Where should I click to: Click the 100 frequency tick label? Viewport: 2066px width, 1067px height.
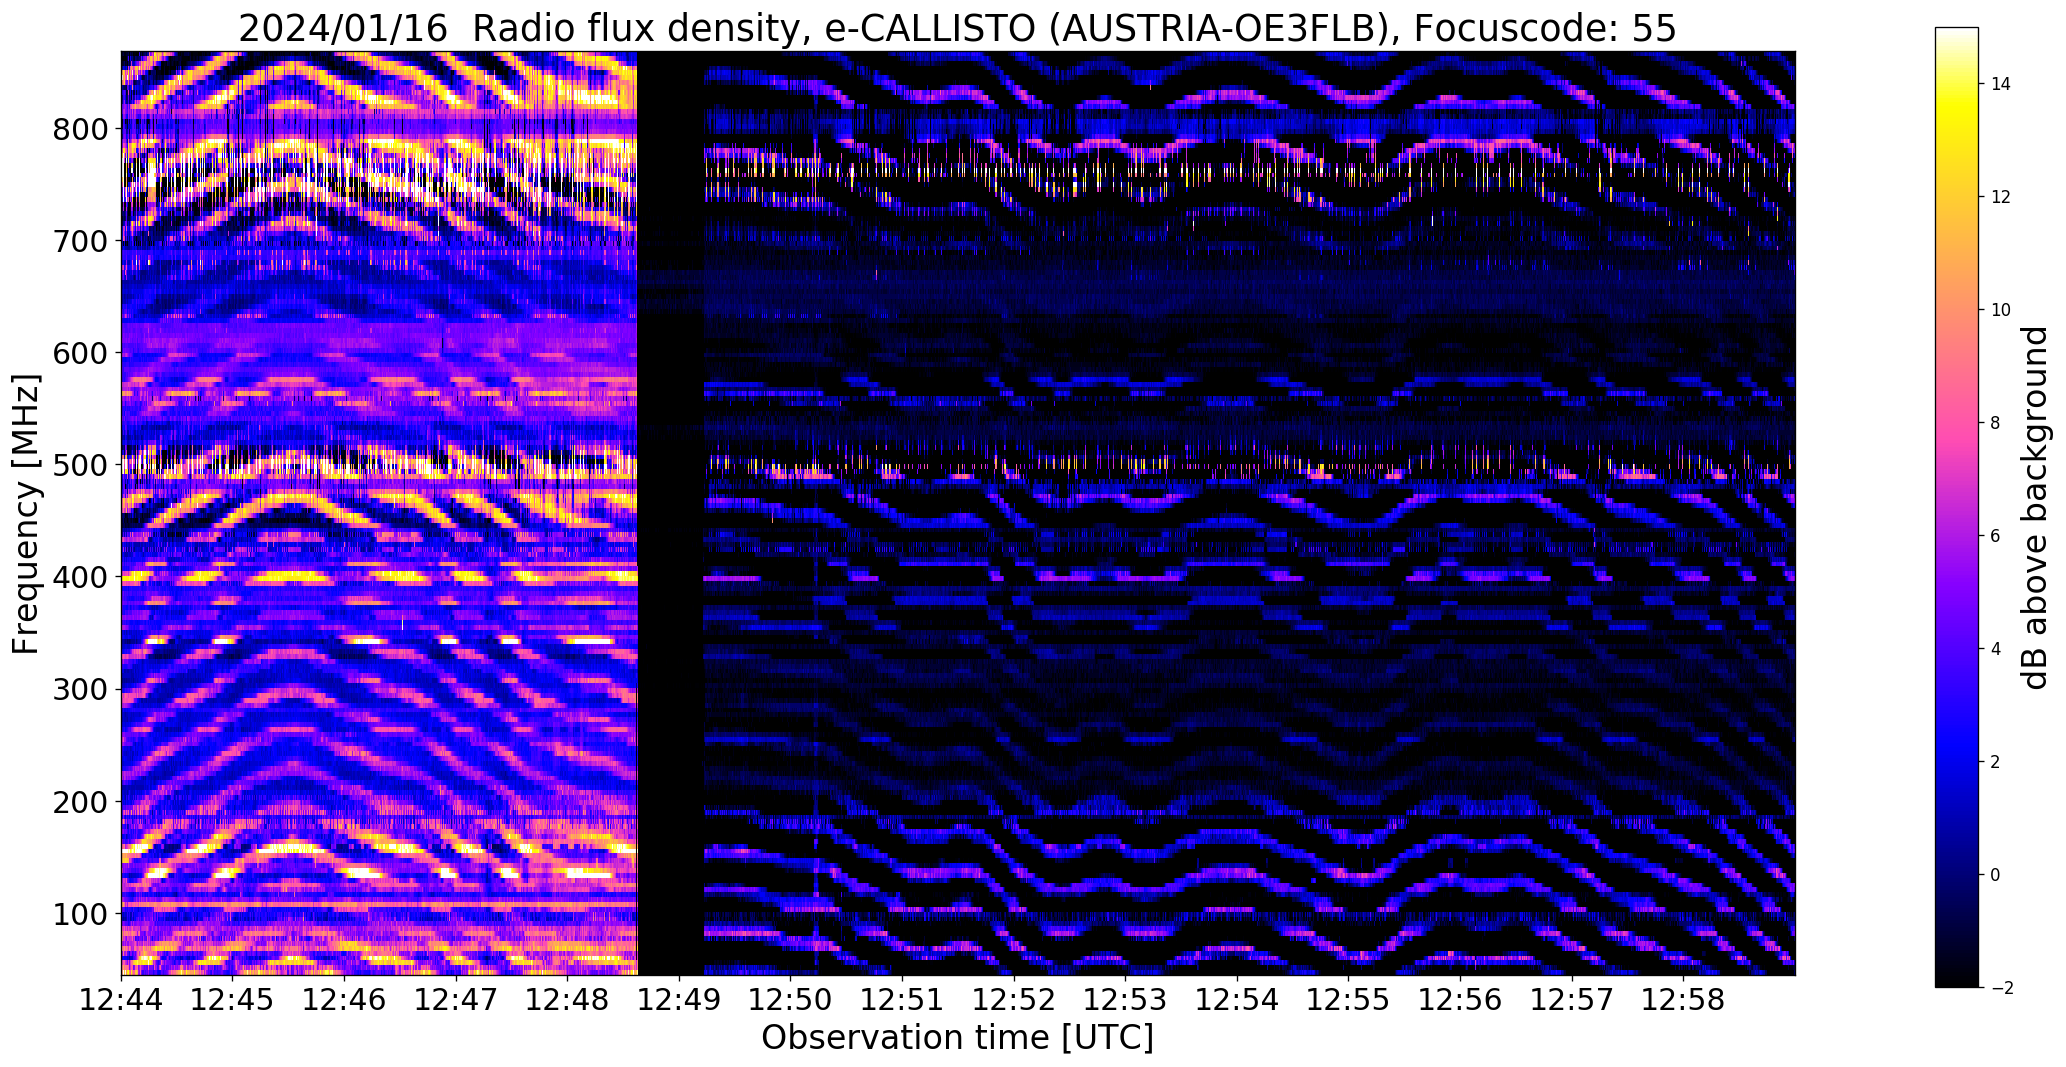[78, 914]
